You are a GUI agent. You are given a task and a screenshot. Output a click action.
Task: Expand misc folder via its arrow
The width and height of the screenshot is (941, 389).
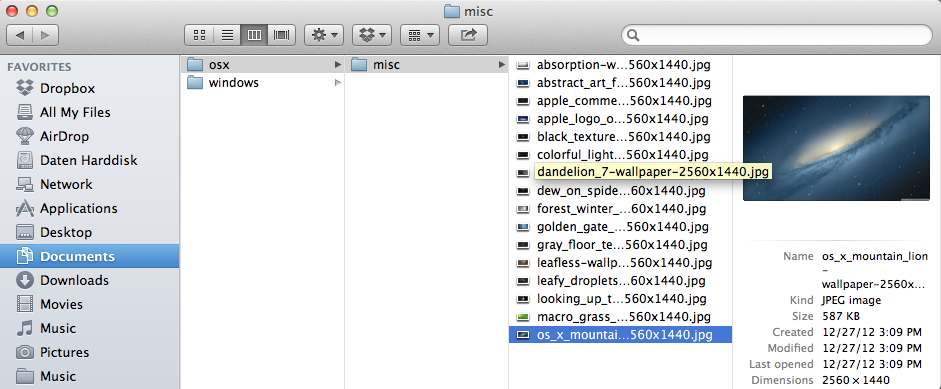(502, 64)
